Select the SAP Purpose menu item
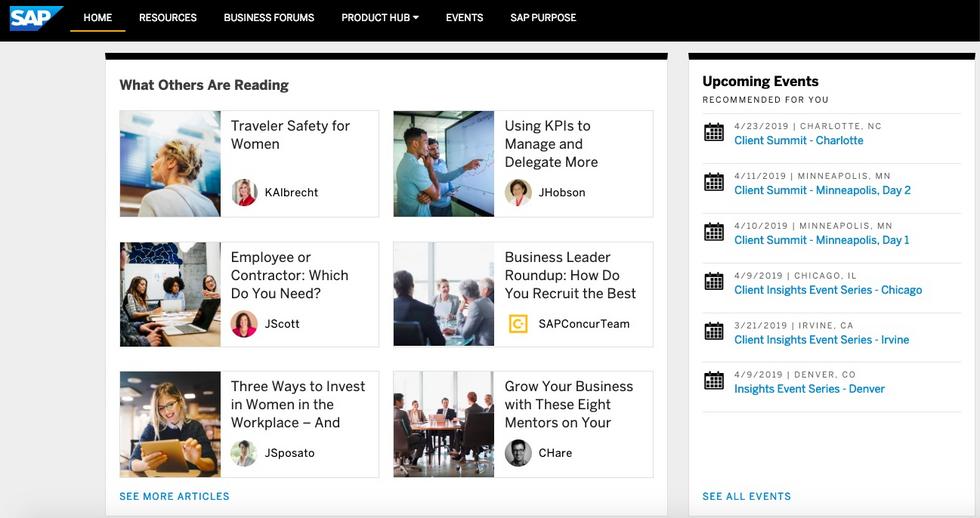Image resolution: width=980 pixels, height=518 pixels. point(543,18)
